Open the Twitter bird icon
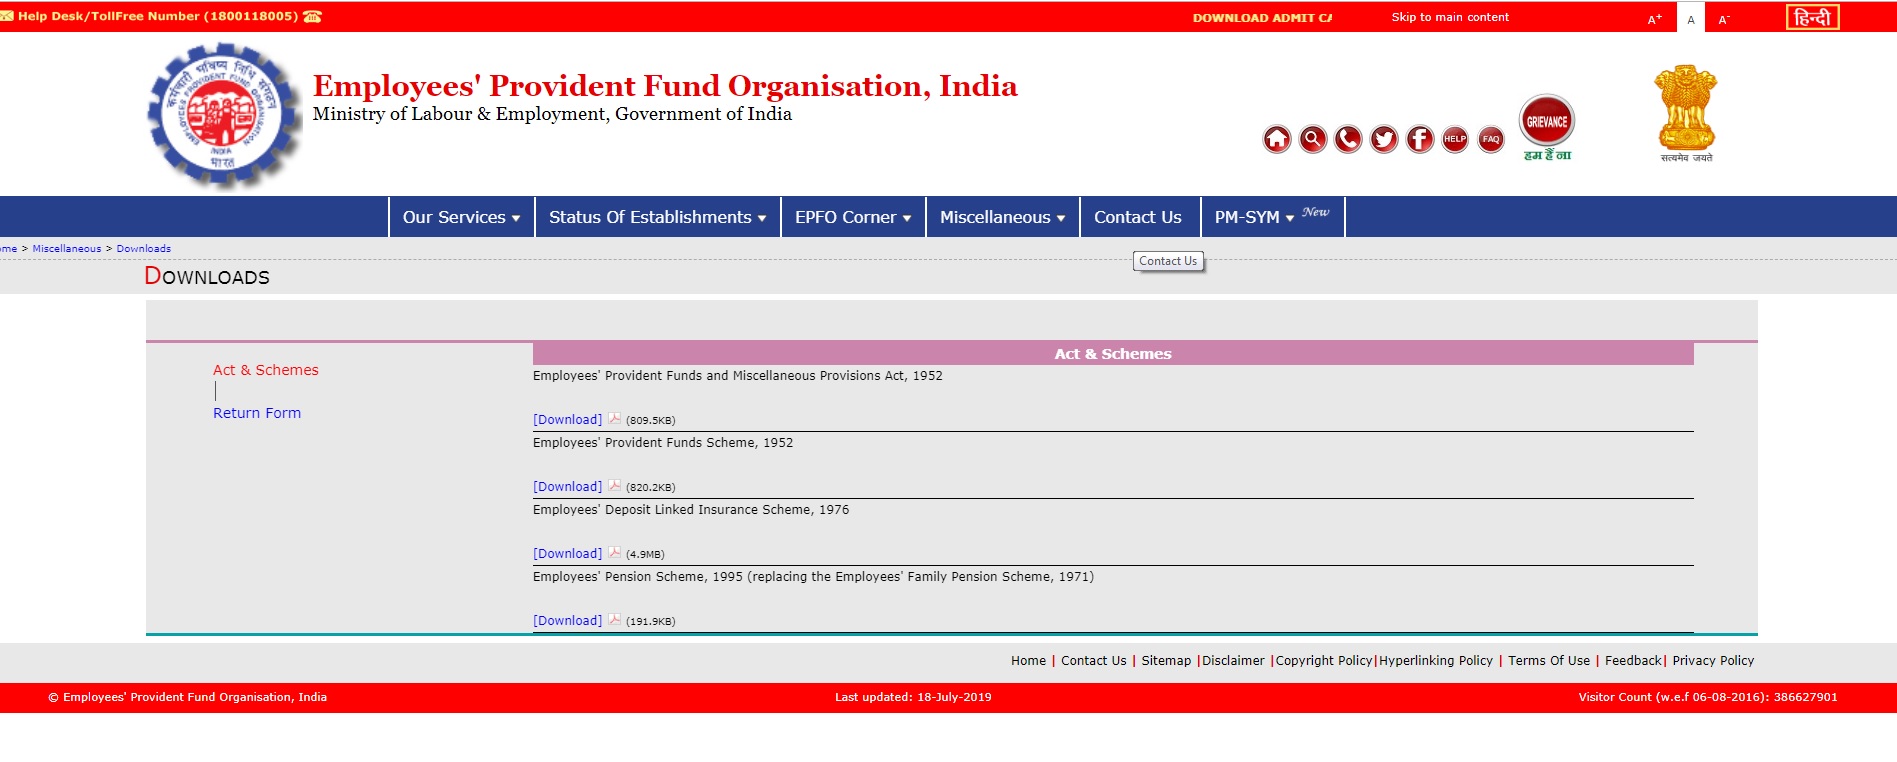 pyautogui.click(x=1384, y=139)
